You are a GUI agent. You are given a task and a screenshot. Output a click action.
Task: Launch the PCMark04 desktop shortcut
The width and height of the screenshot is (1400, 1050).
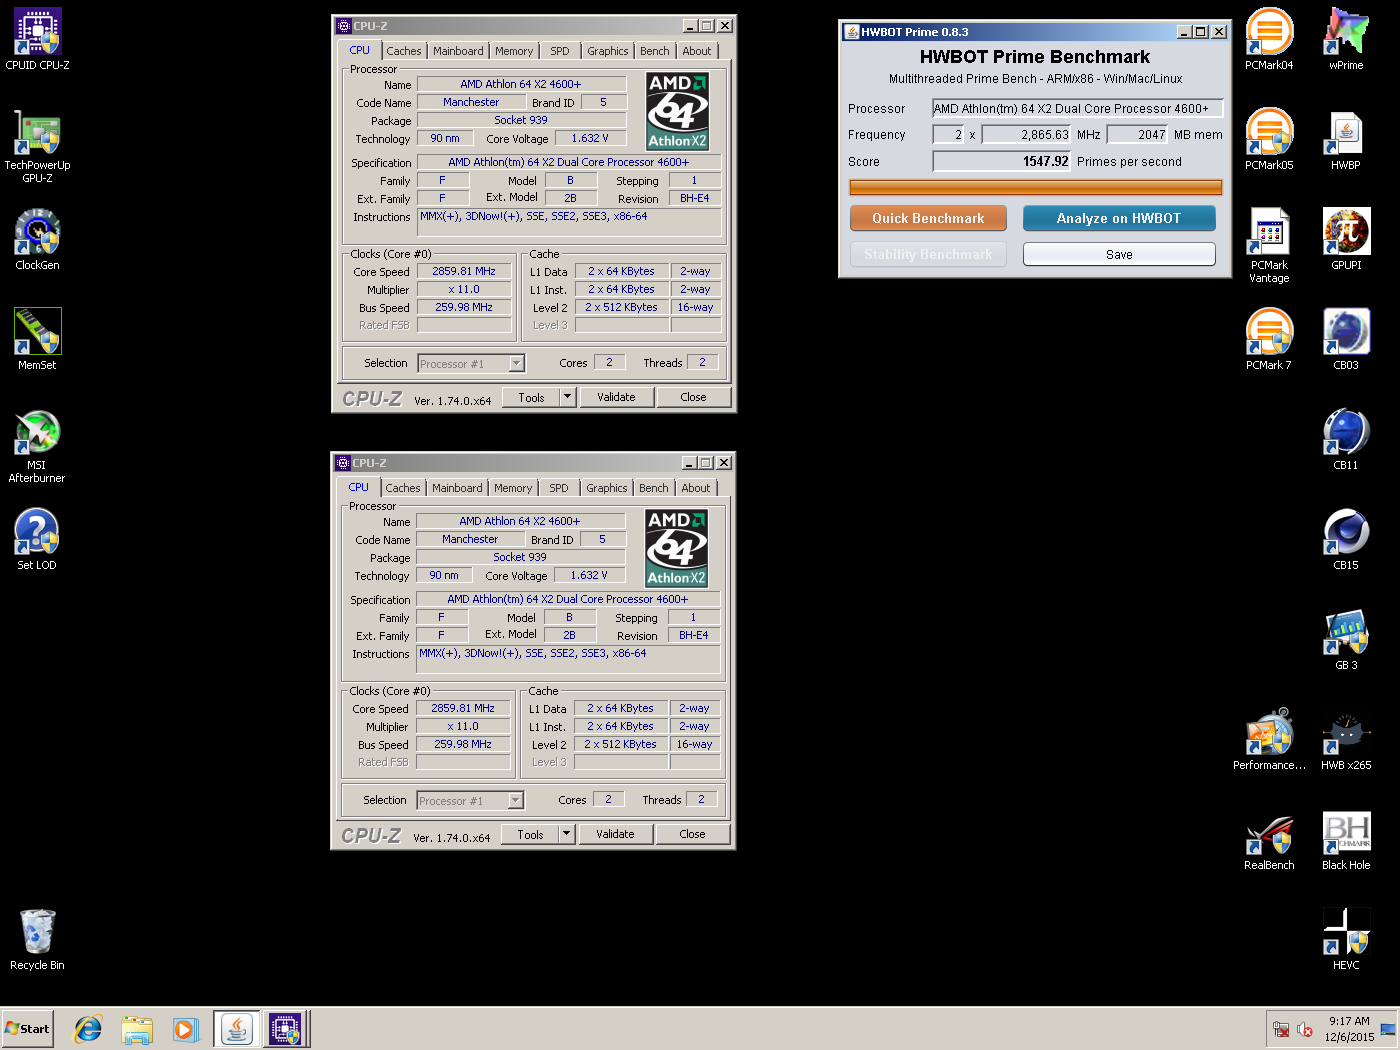[1269, 40]
